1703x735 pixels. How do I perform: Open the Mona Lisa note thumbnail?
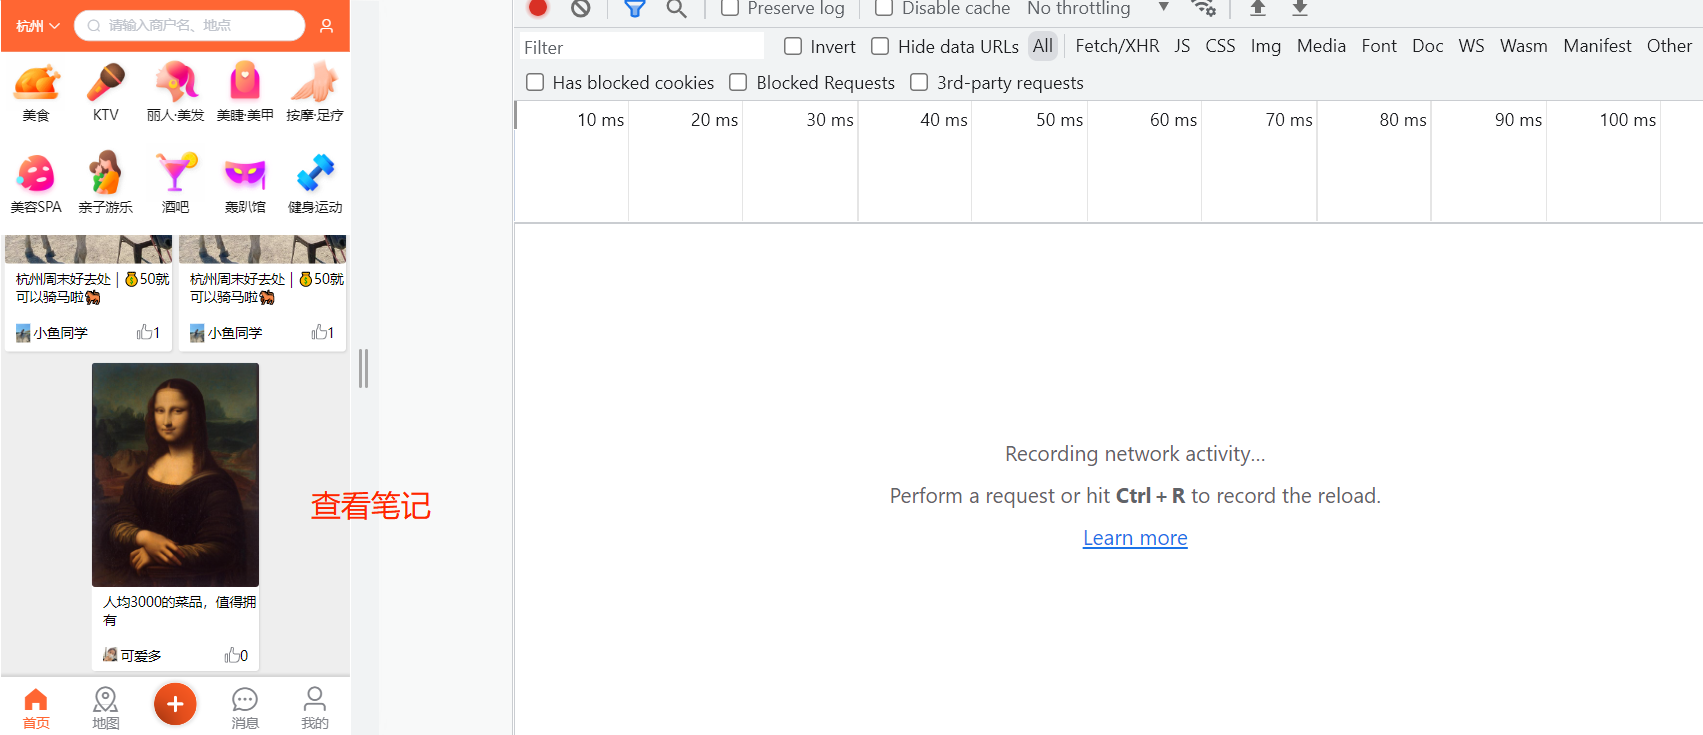tap(175, 475)
